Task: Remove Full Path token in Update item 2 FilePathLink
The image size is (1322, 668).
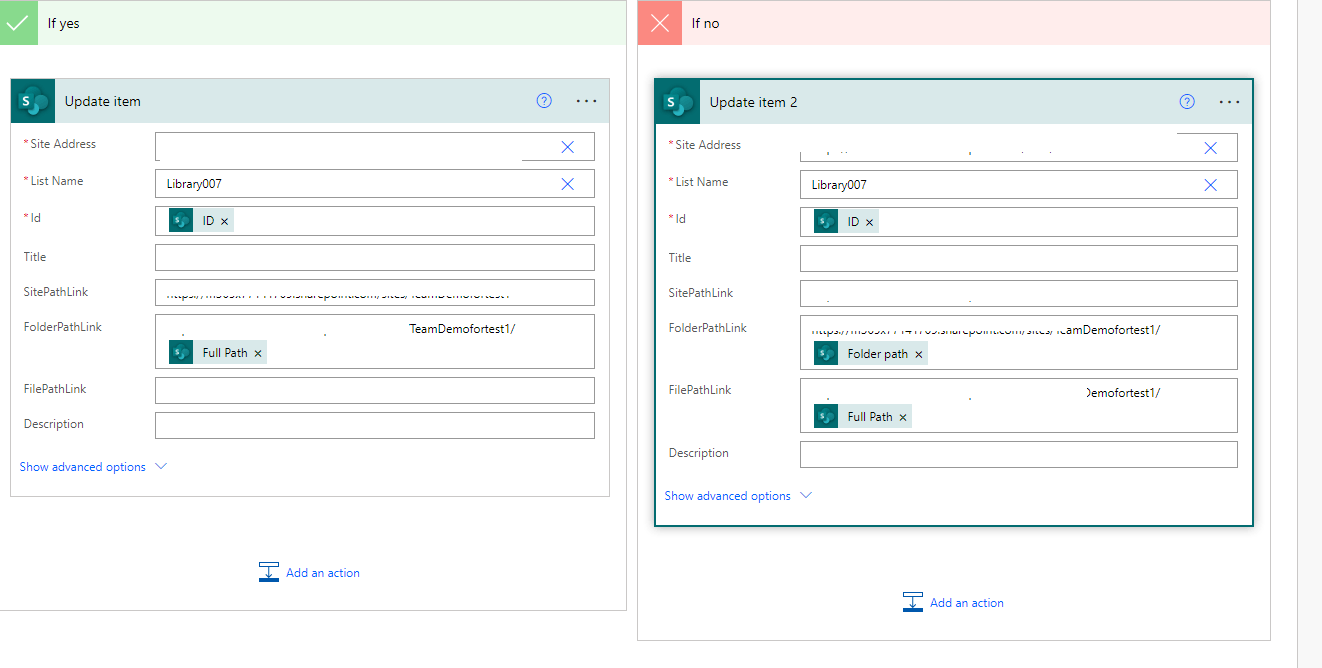Action: pos(903,417)
